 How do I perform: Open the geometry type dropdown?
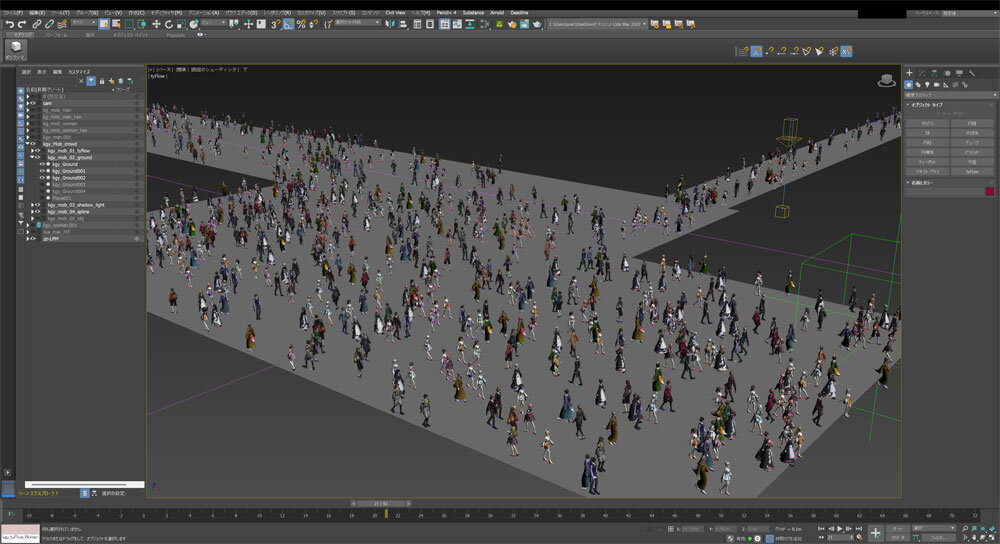pos(950,95)
